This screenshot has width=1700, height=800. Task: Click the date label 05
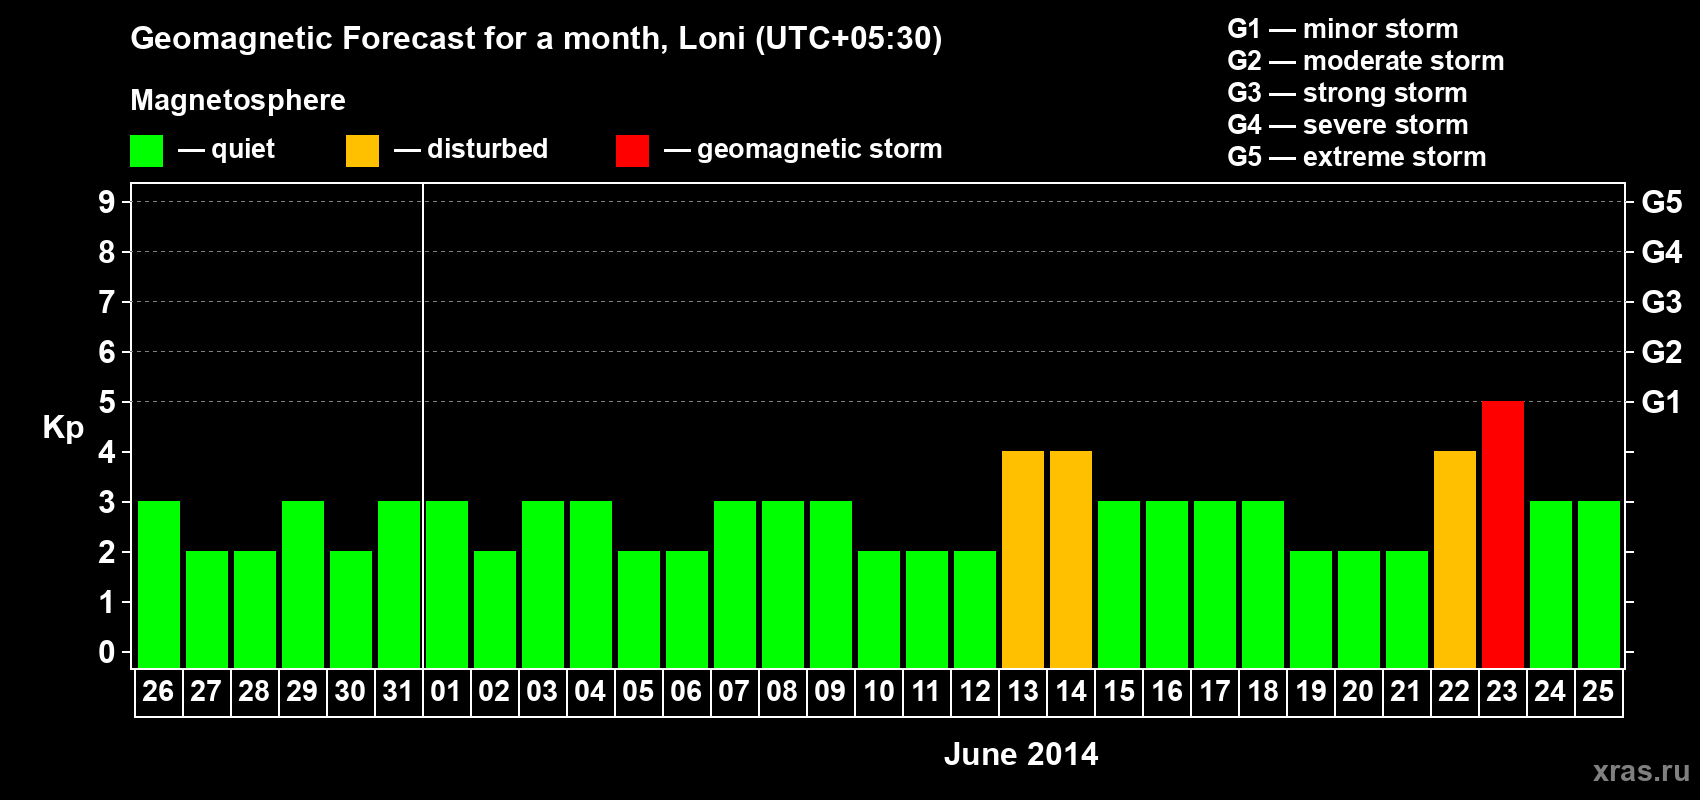click(638, 692)
